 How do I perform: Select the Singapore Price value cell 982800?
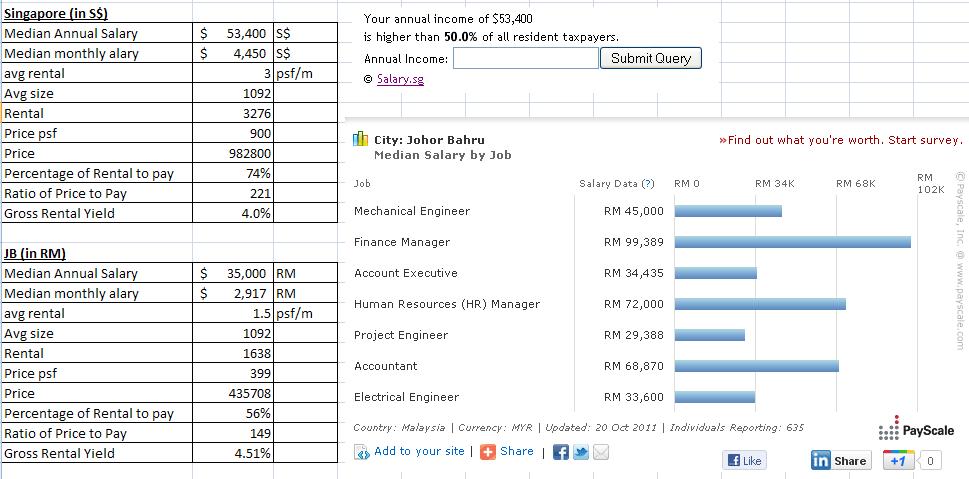pos(235,153)
